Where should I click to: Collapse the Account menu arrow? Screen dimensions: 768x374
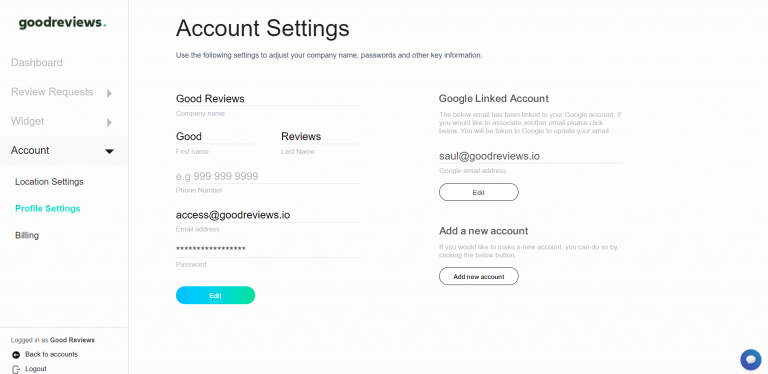tap(110, 151)
